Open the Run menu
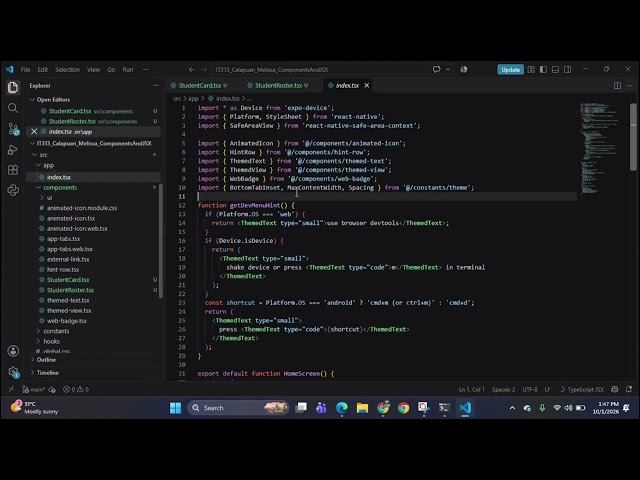 click(128, 69)
